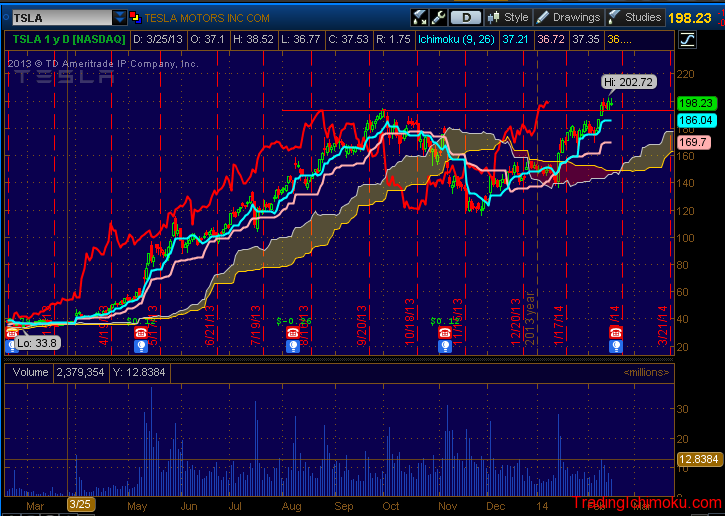Click the H: 38.52 high price readout
725x516 pixels.
coord(253,40)
